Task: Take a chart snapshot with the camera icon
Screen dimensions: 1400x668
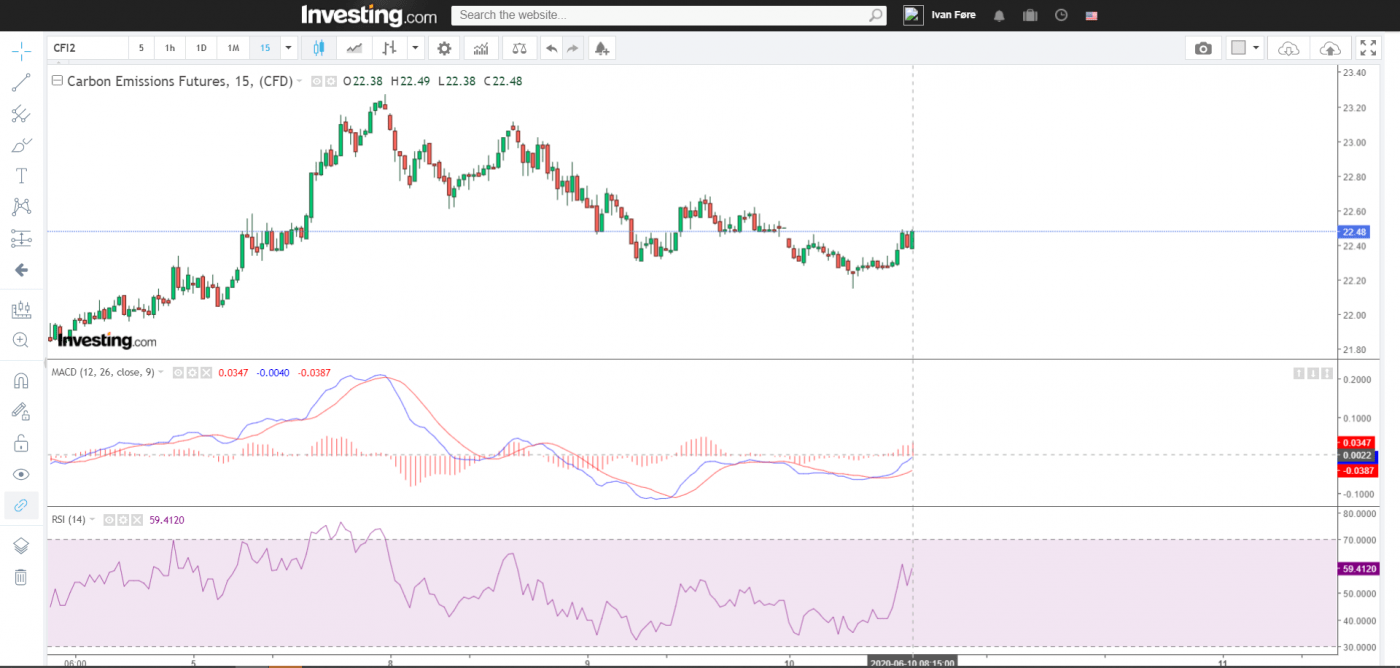Action: pos(1203,48)
